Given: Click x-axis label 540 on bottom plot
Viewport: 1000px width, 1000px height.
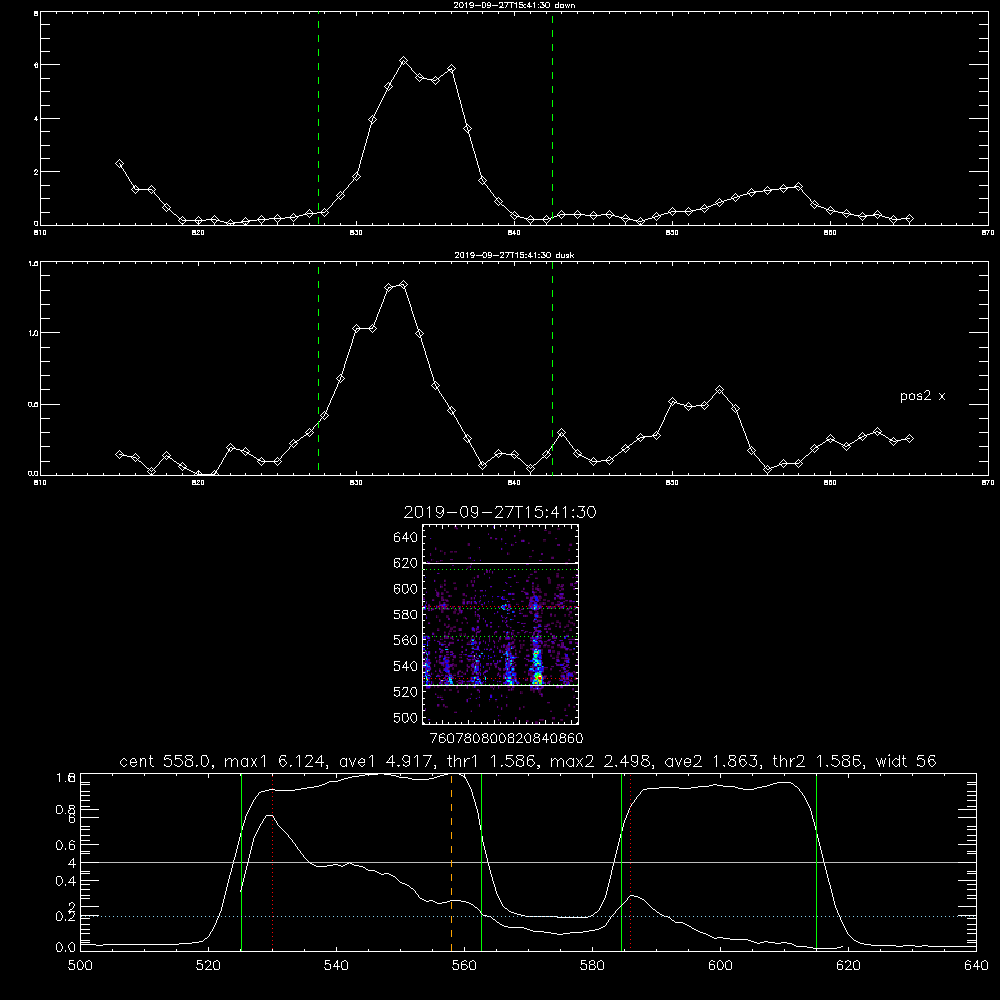Looking at the screenshot, I should [x=336, y=966].
